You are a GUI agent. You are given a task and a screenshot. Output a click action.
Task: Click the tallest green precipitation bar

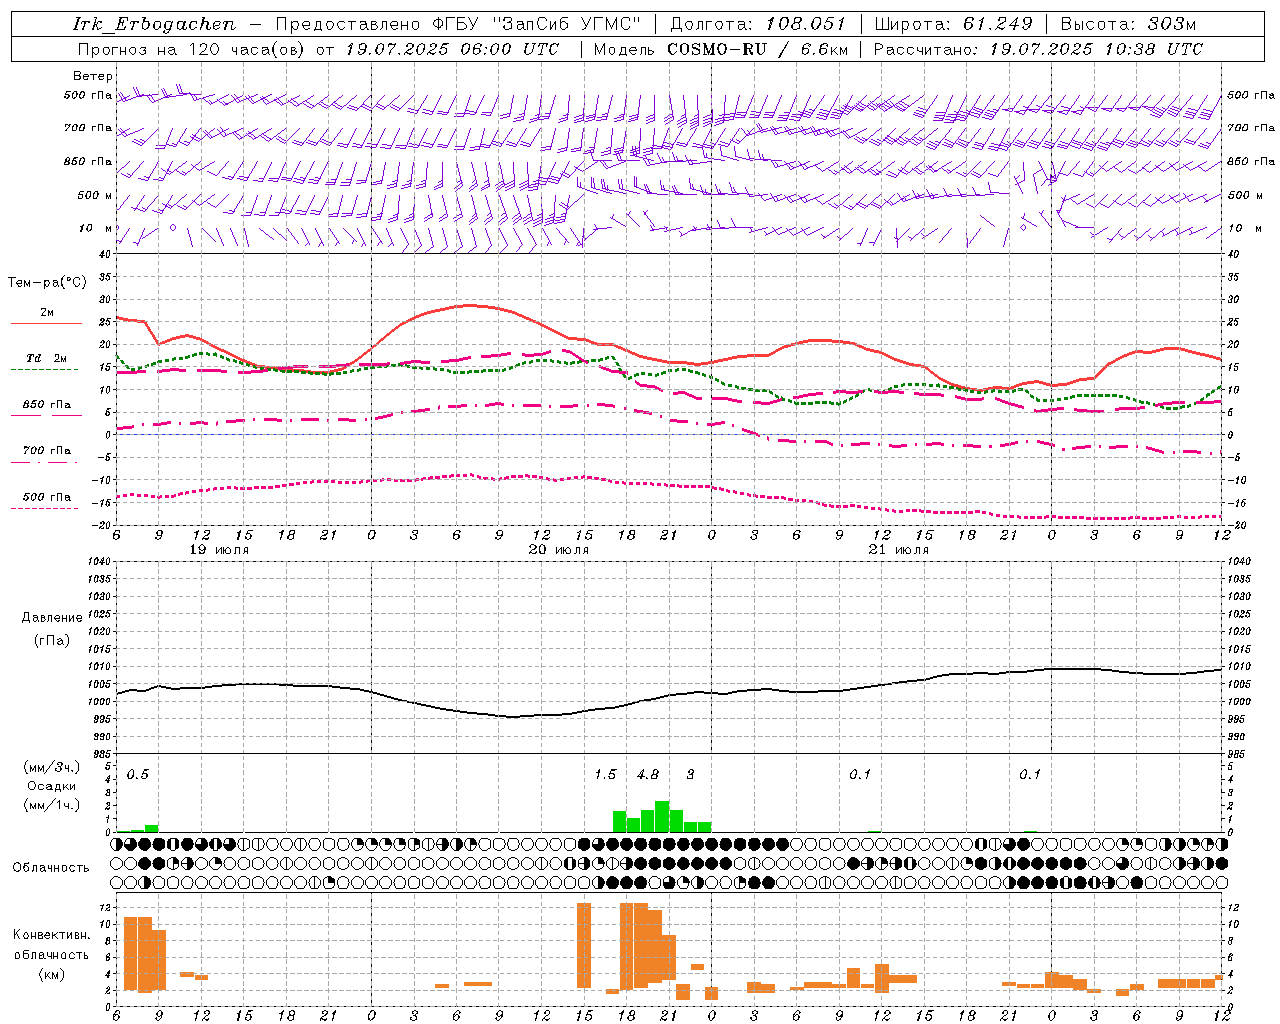(662, 817)
